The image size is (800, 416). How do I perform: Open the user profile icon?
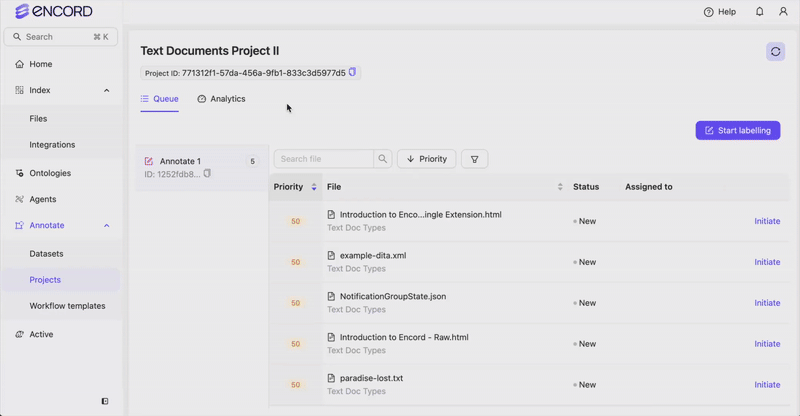tap(783, 12)
